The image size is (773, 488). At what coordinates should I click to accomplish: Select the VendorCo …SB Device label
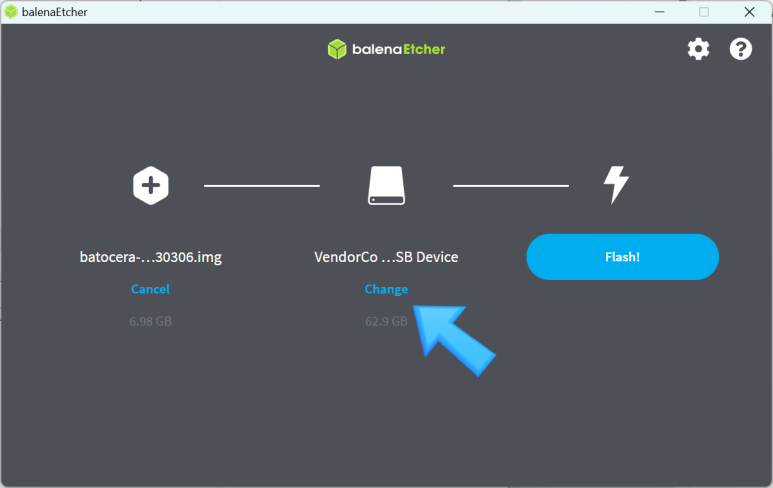point(386,257)
